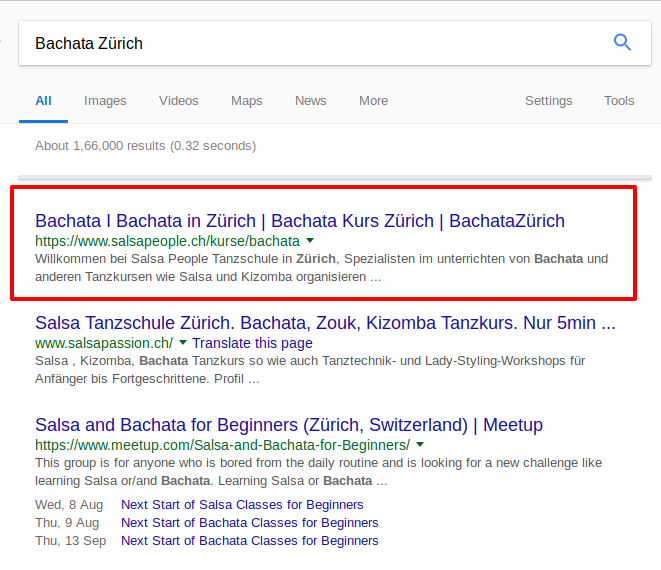661x570 pixels.
Task: Open the Videos tab
Action: tap(178, 101)
